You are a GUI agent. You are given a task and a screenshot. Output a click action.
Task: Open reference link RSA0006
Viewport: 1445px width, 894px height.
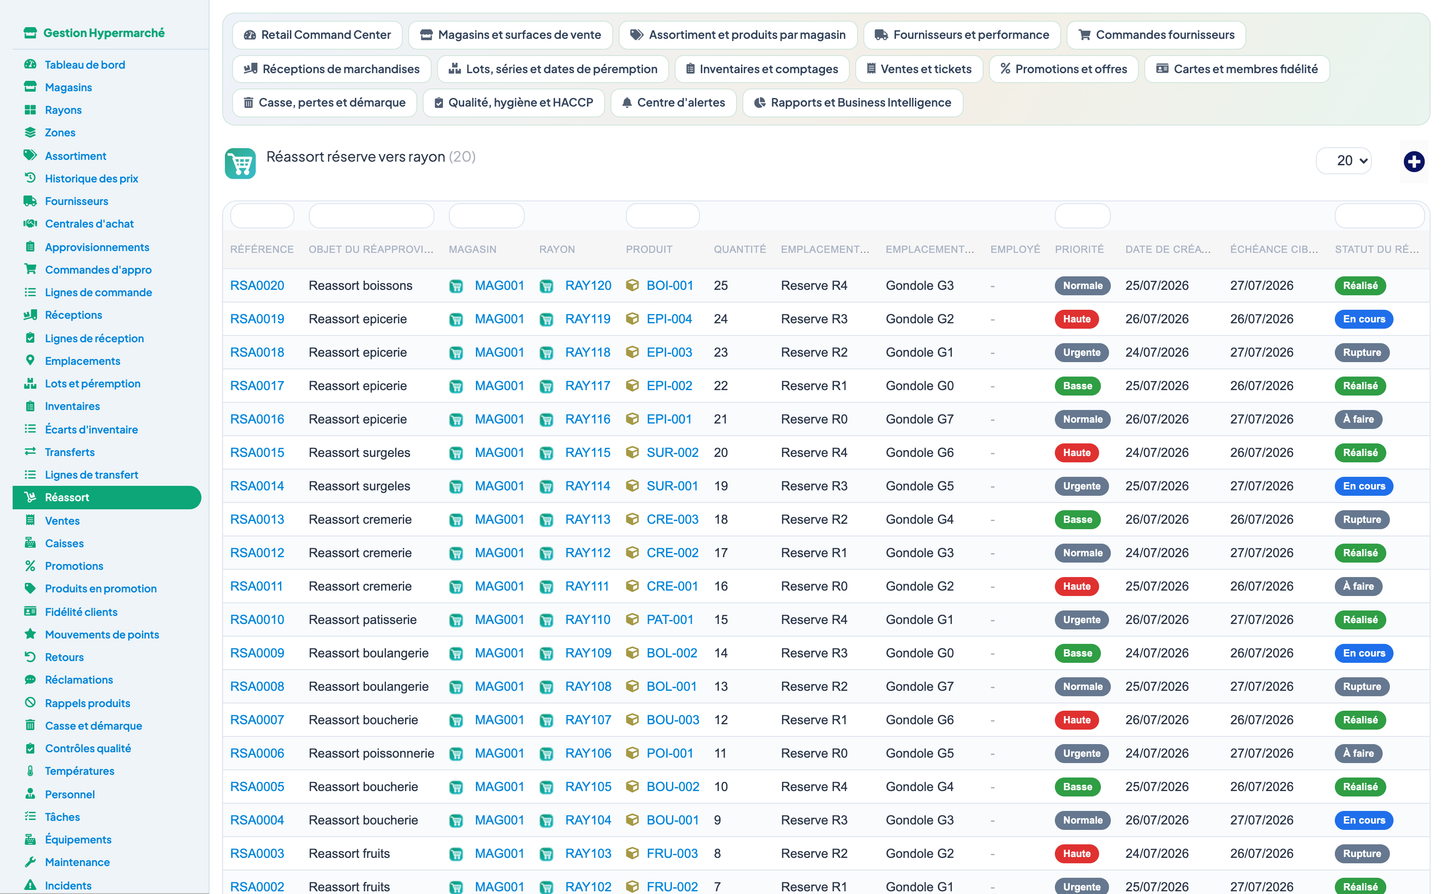click(x=257, y=754)
